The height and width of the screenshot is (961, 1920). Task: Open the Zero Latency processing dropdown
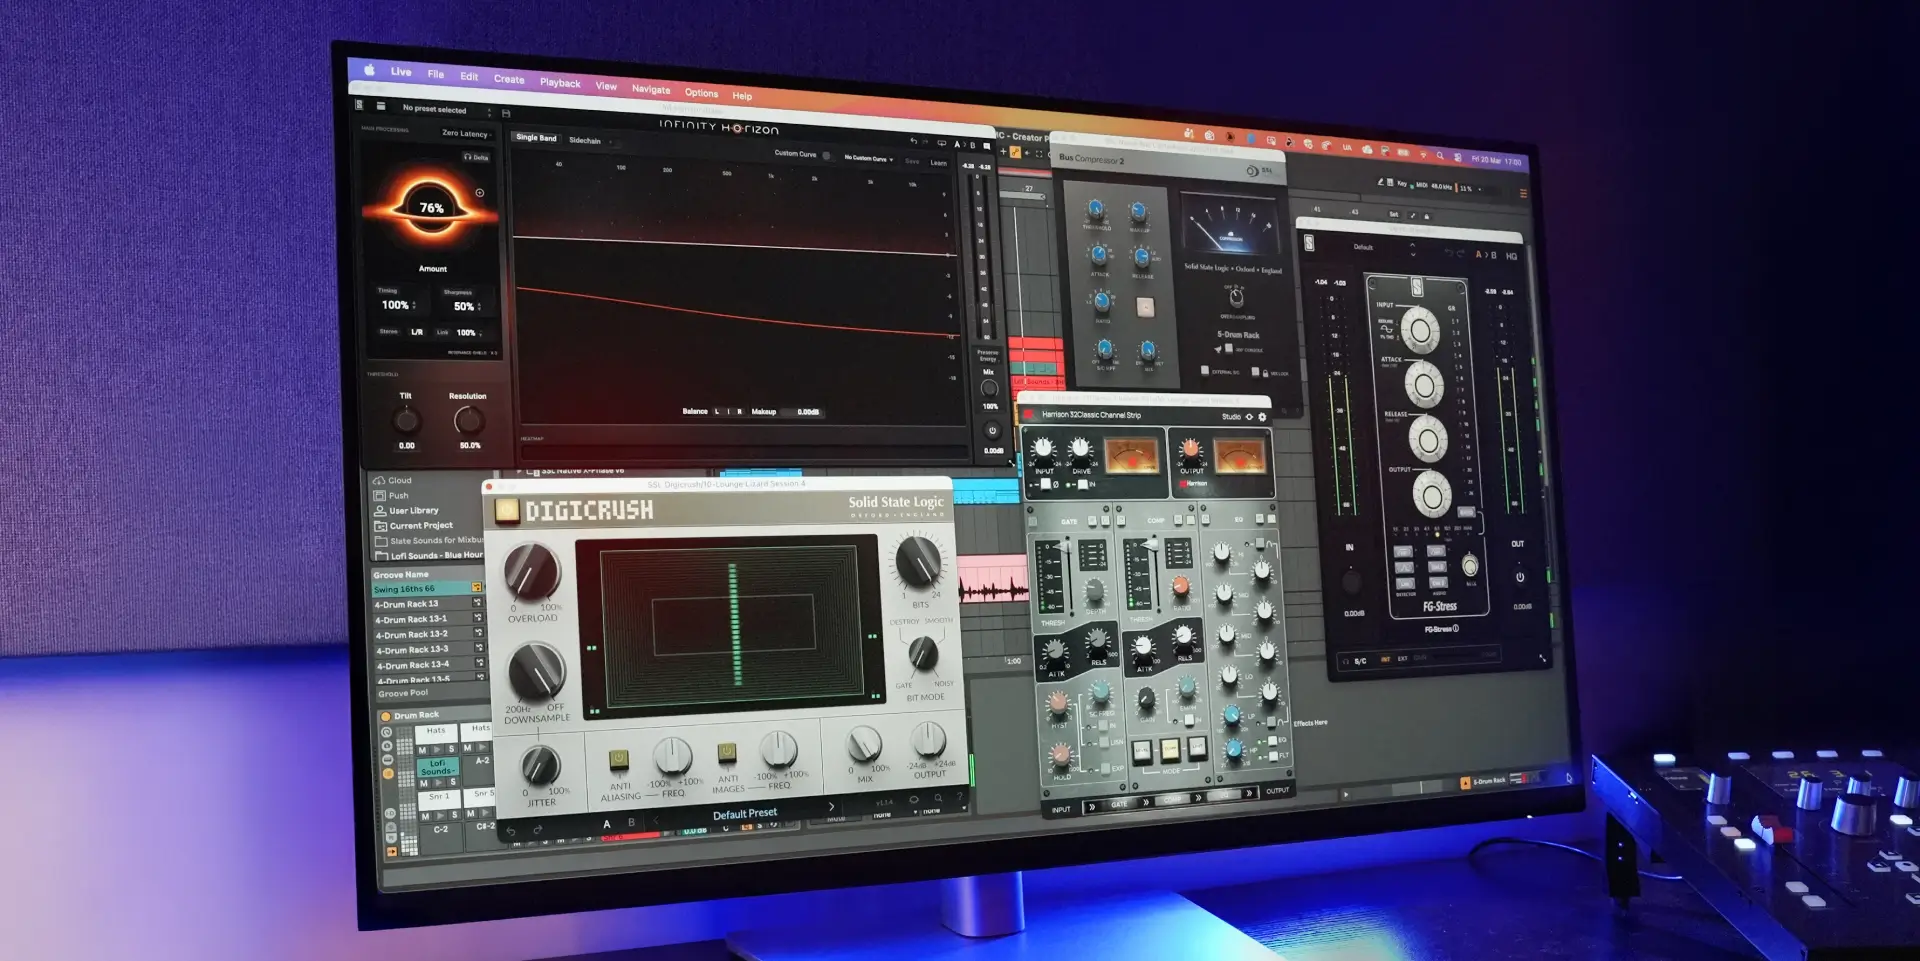[467, 133]
